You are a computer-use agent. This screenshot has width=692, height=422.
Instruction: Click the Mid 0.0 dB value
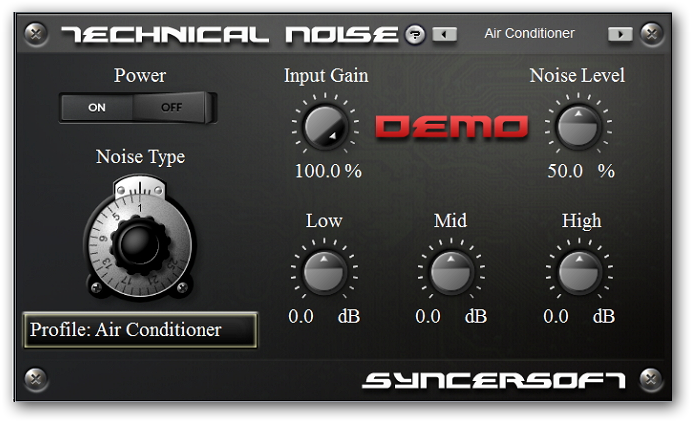pos(451,316)
